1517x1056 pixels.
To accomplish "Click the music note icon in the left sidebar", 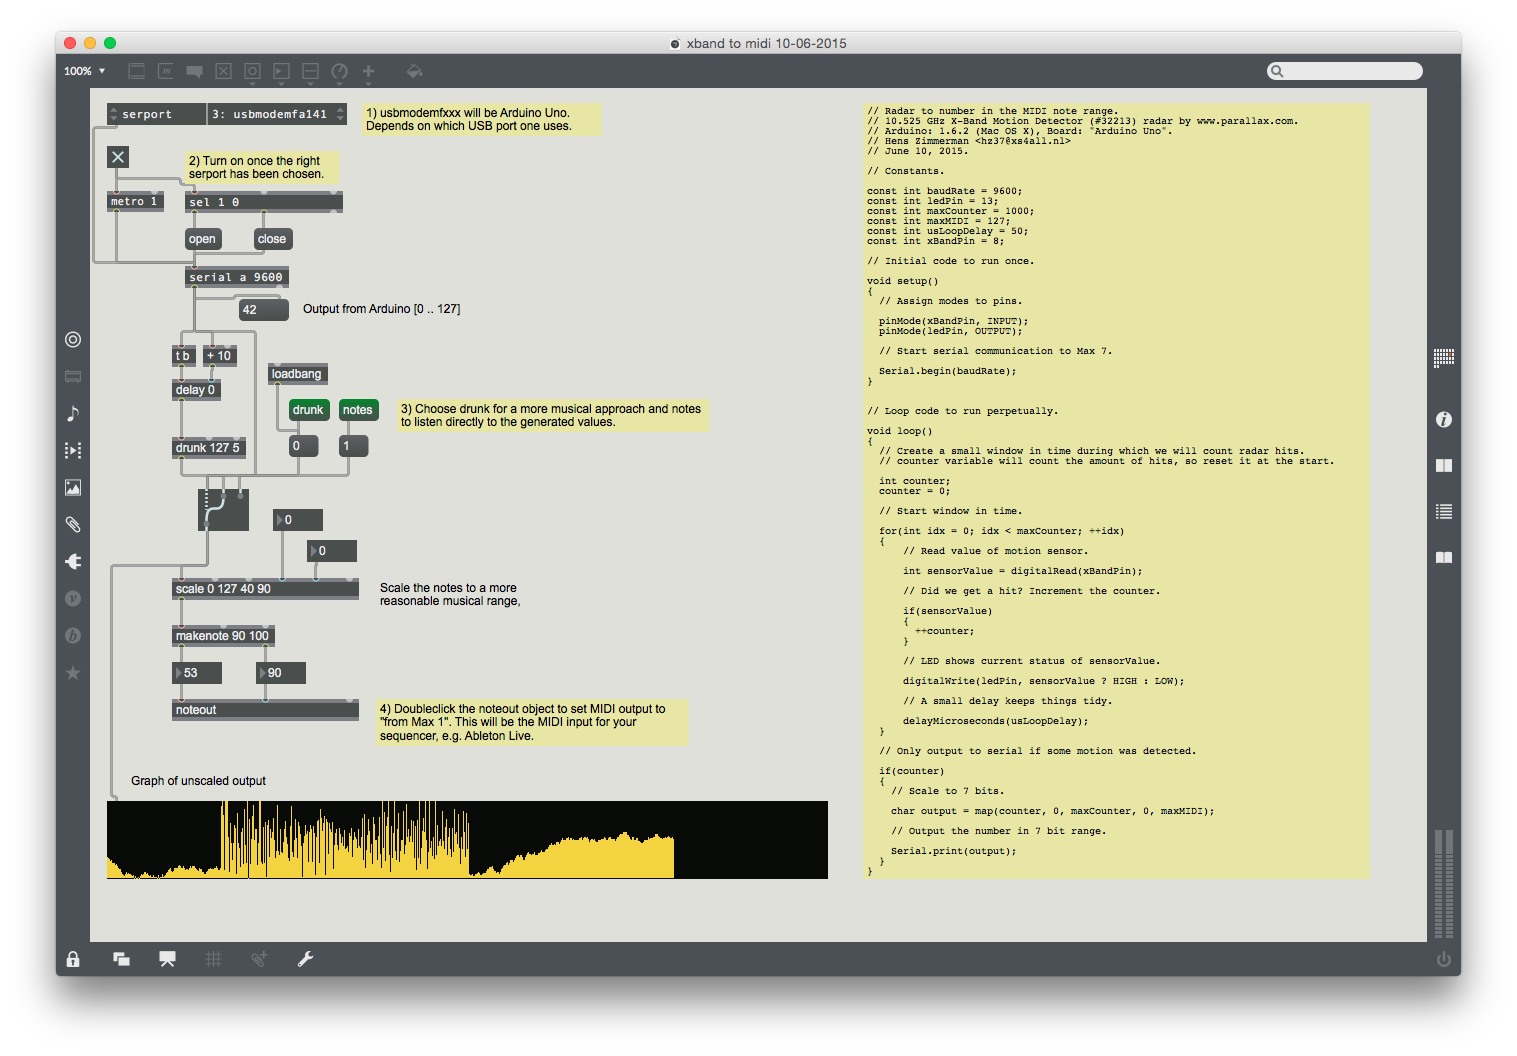I will coord(72,413).
